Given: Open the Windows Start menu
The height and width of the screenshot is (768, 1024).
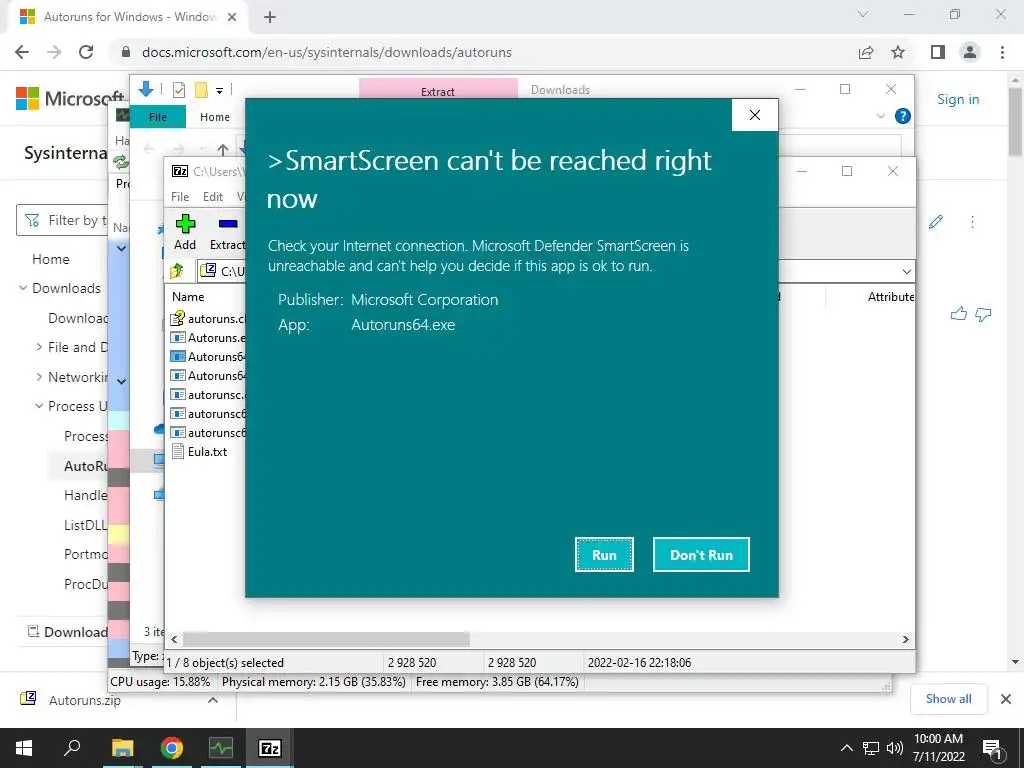Looking at the screenshot, I should click(x=24, y=748).
